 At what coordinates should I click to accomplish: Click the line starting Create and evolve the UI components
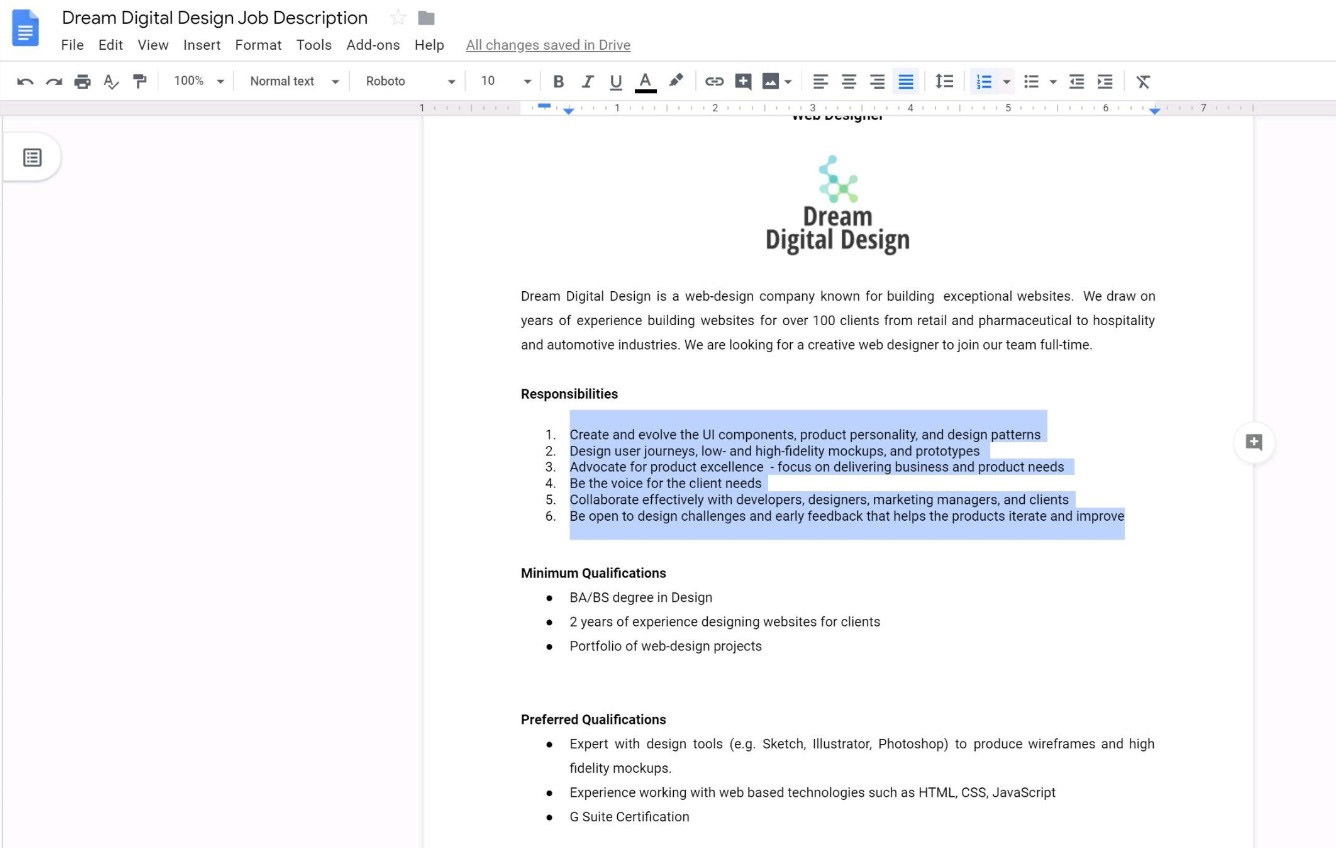tap(805, 435)
